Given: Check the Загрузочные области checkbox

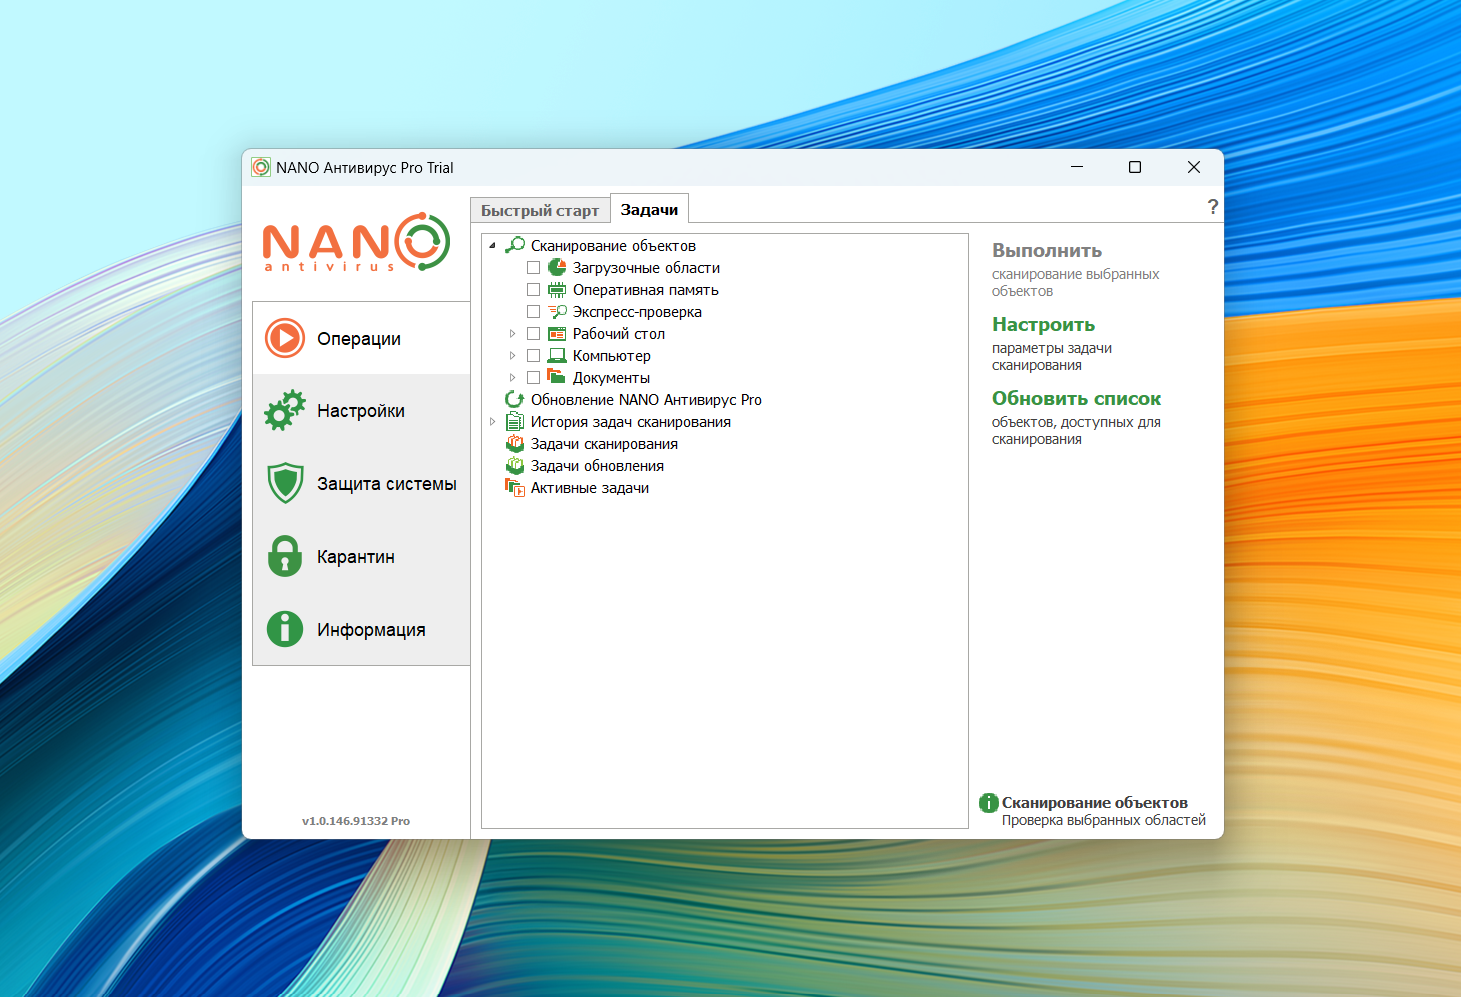Looking at the screenshot, I should 534,268.
